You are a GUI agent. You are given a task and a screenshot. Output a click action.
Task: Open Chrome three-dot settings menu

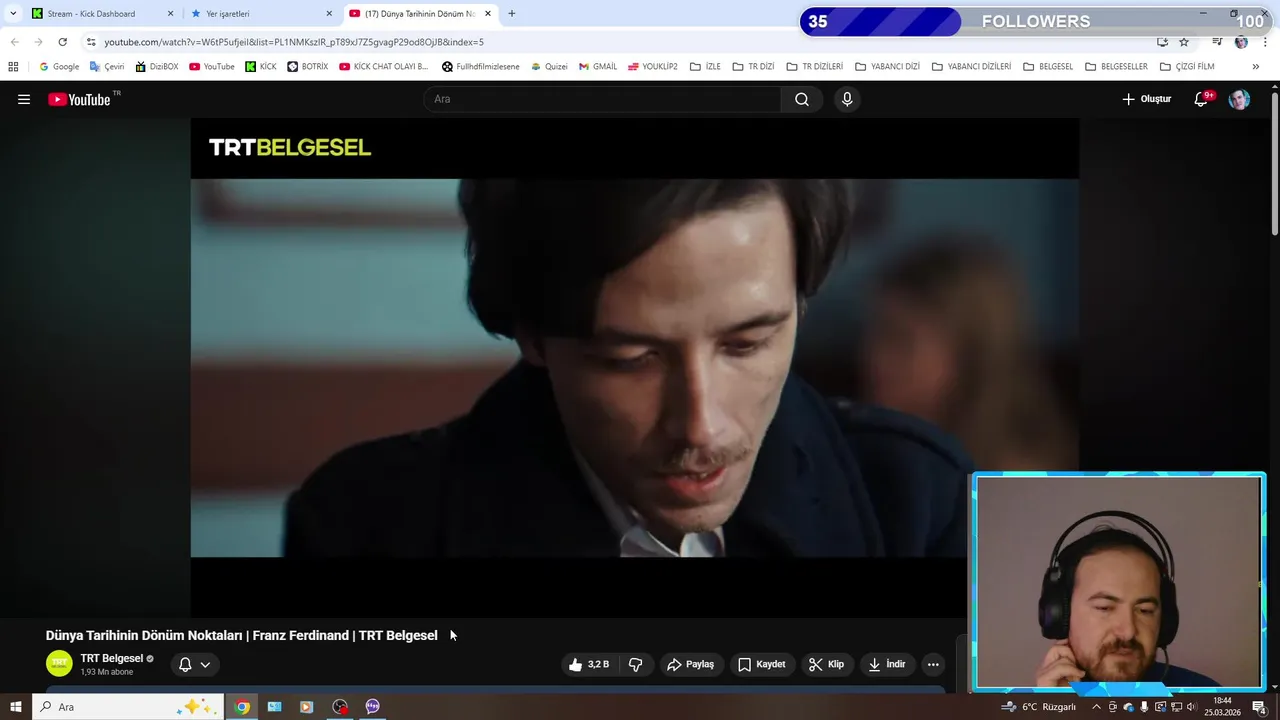[1265, 42]
